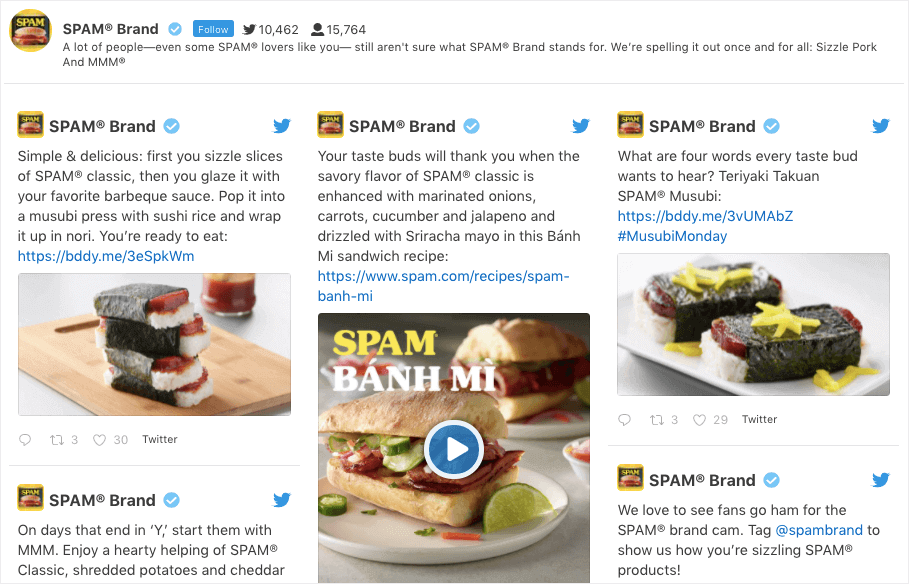Open the bddy.me/3vUMAbZ link
This screenshot has width=909, height=584.
[x=705, y=216]
